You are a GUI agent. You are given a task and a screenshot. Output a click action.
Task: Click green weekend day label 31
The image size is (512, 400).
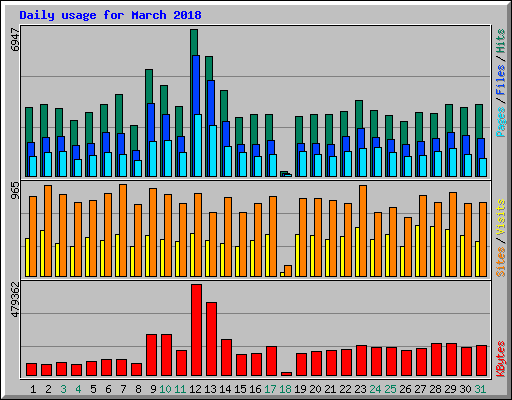click(x=480, y=389)
